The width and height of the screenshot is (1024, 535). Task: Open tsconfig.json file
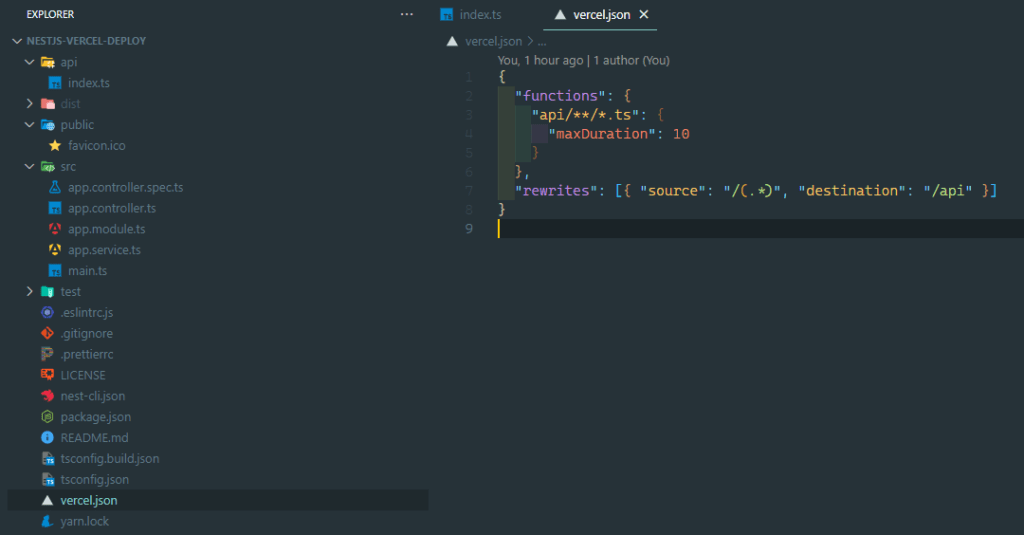point(95,479)
